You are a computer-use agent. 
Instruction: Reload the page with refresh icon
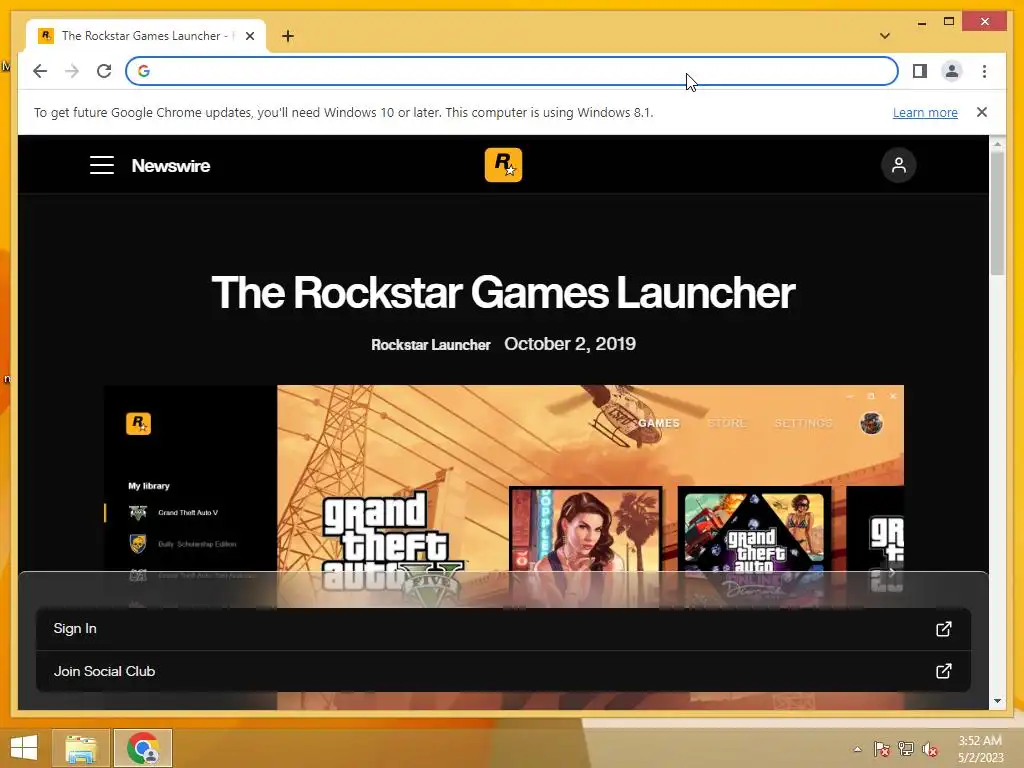click(x=104, y=71)
